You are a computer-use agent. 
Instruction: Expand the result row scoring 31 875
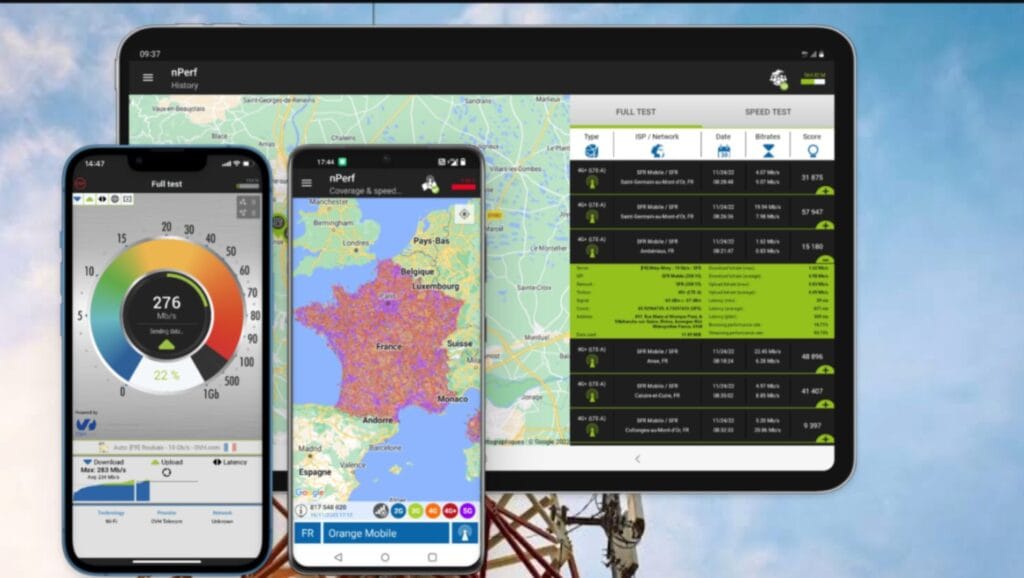(x=824, y=191)
